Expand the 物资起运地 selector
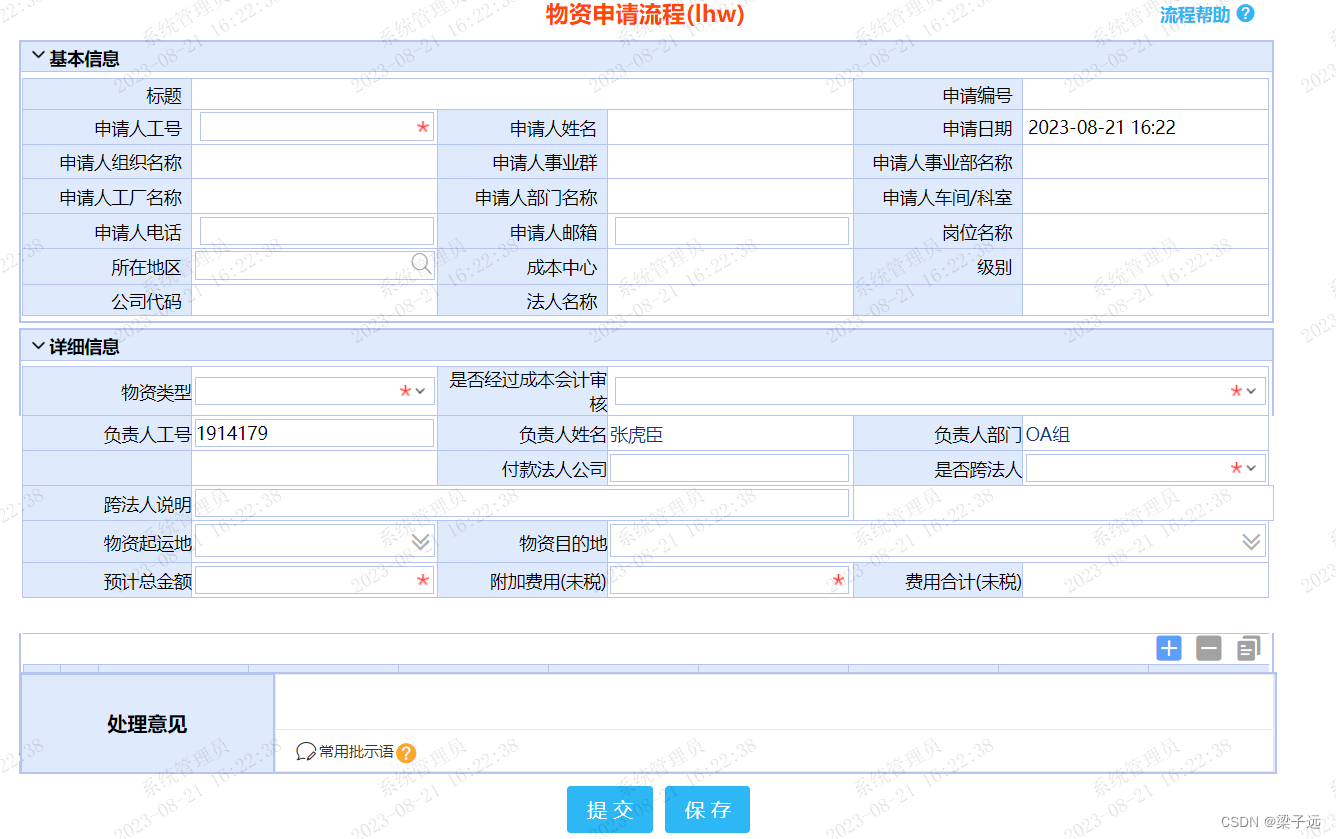This screenshot has height=839, width=1336. coord(421,542)
